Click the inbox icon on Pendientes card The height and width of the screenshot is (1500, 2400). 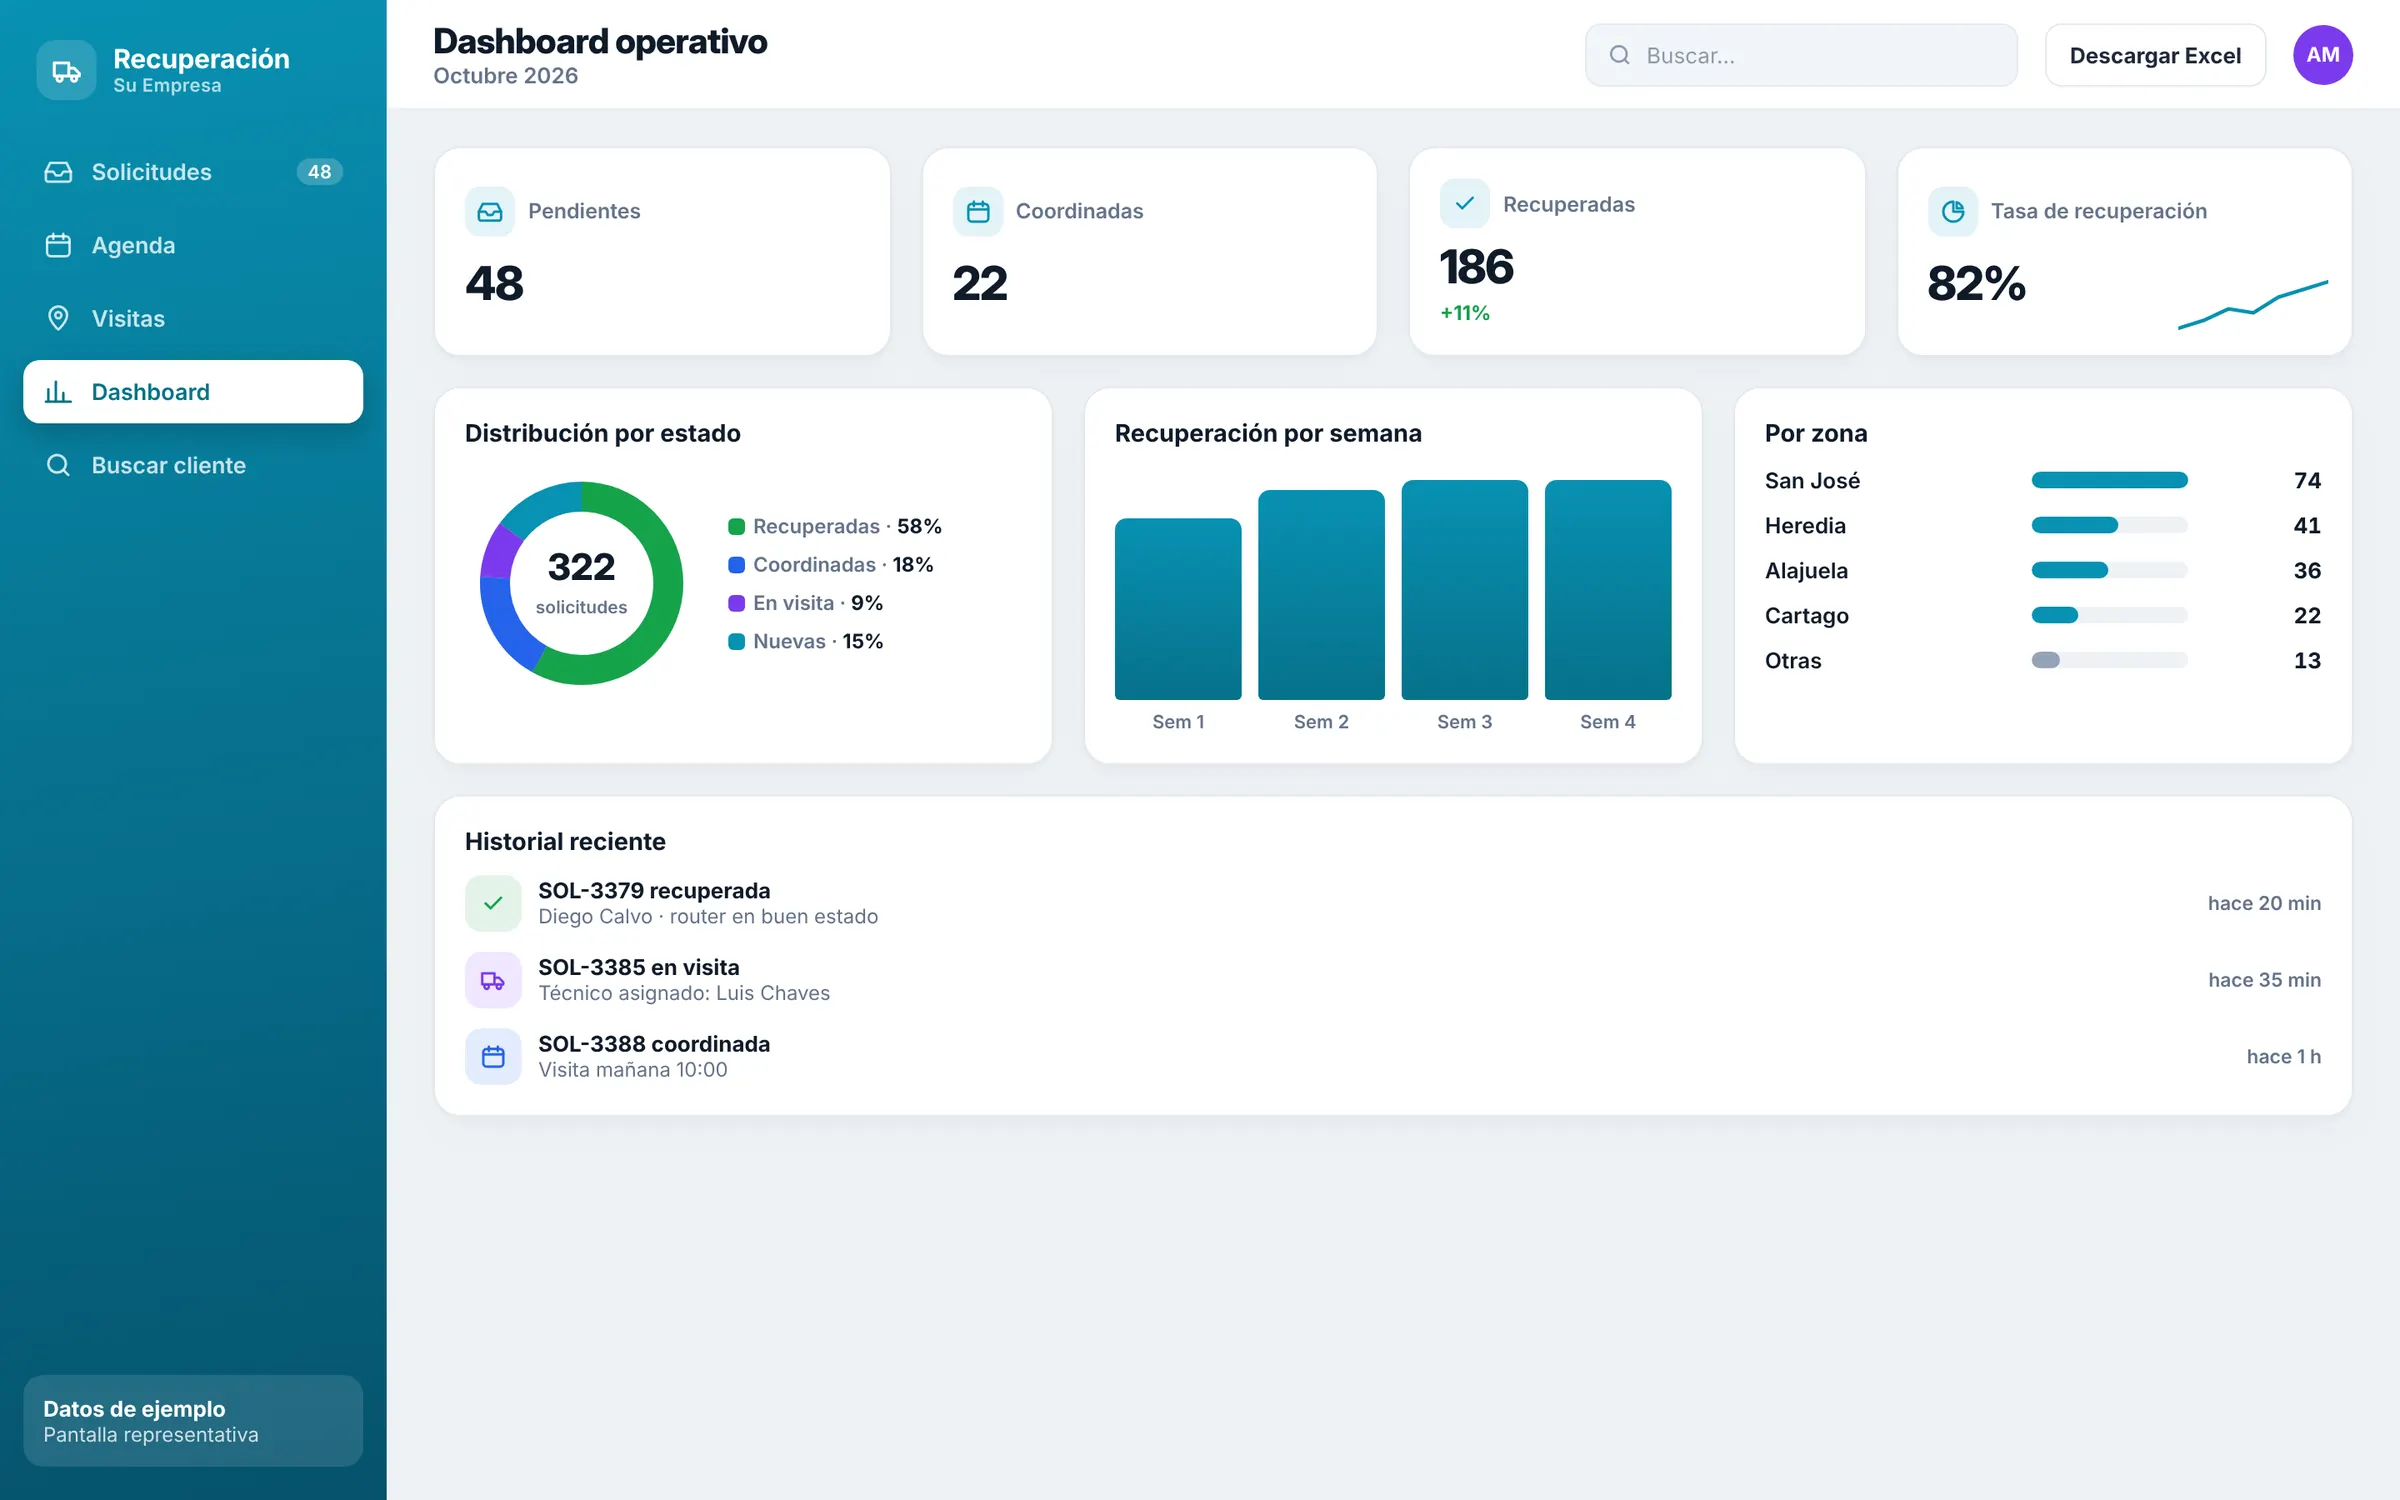490,211
